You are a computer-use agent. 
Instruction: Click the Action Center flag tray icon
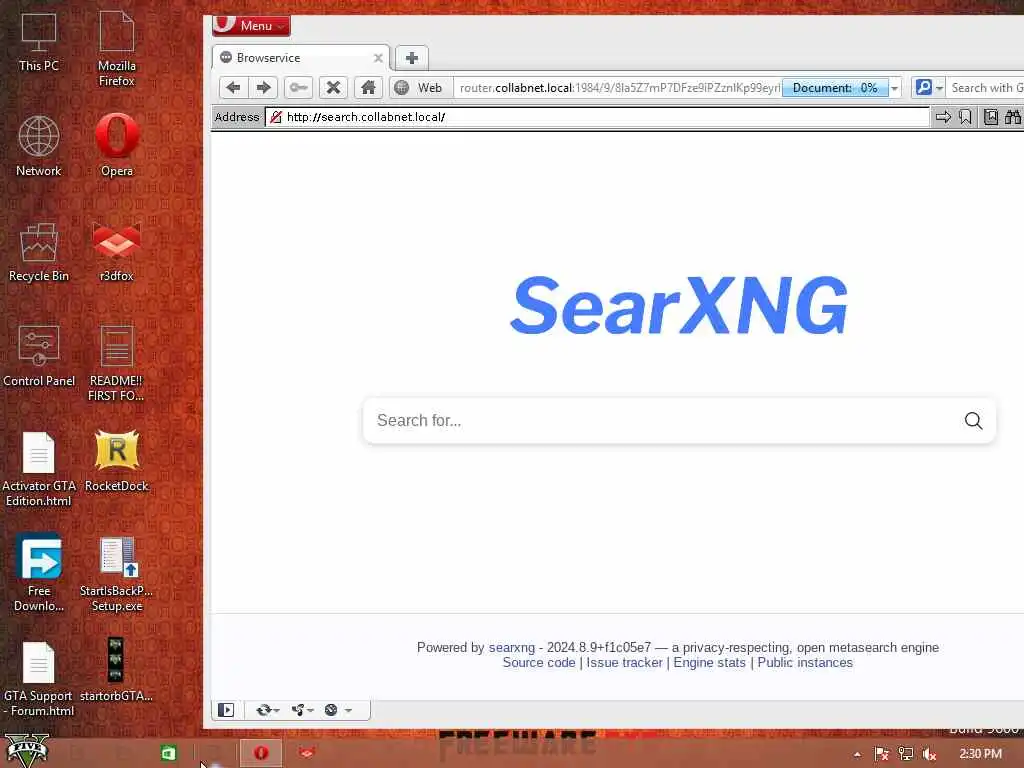[881, 754]
